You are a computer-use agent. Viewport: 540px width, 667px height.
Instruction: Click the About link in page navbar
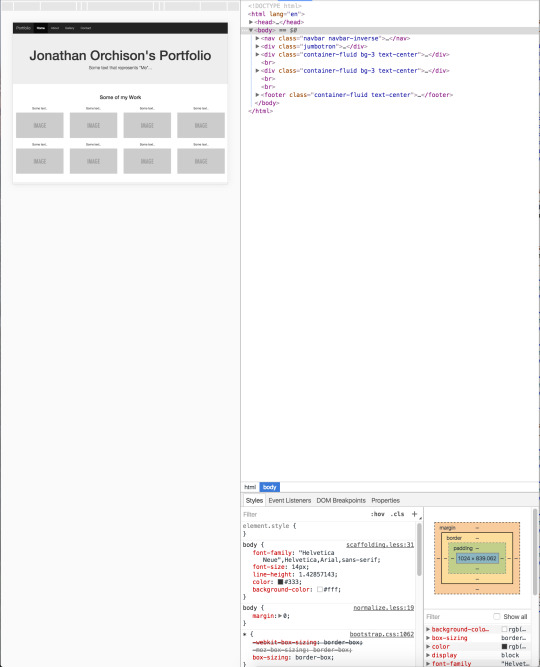click(x=55, y=28)
